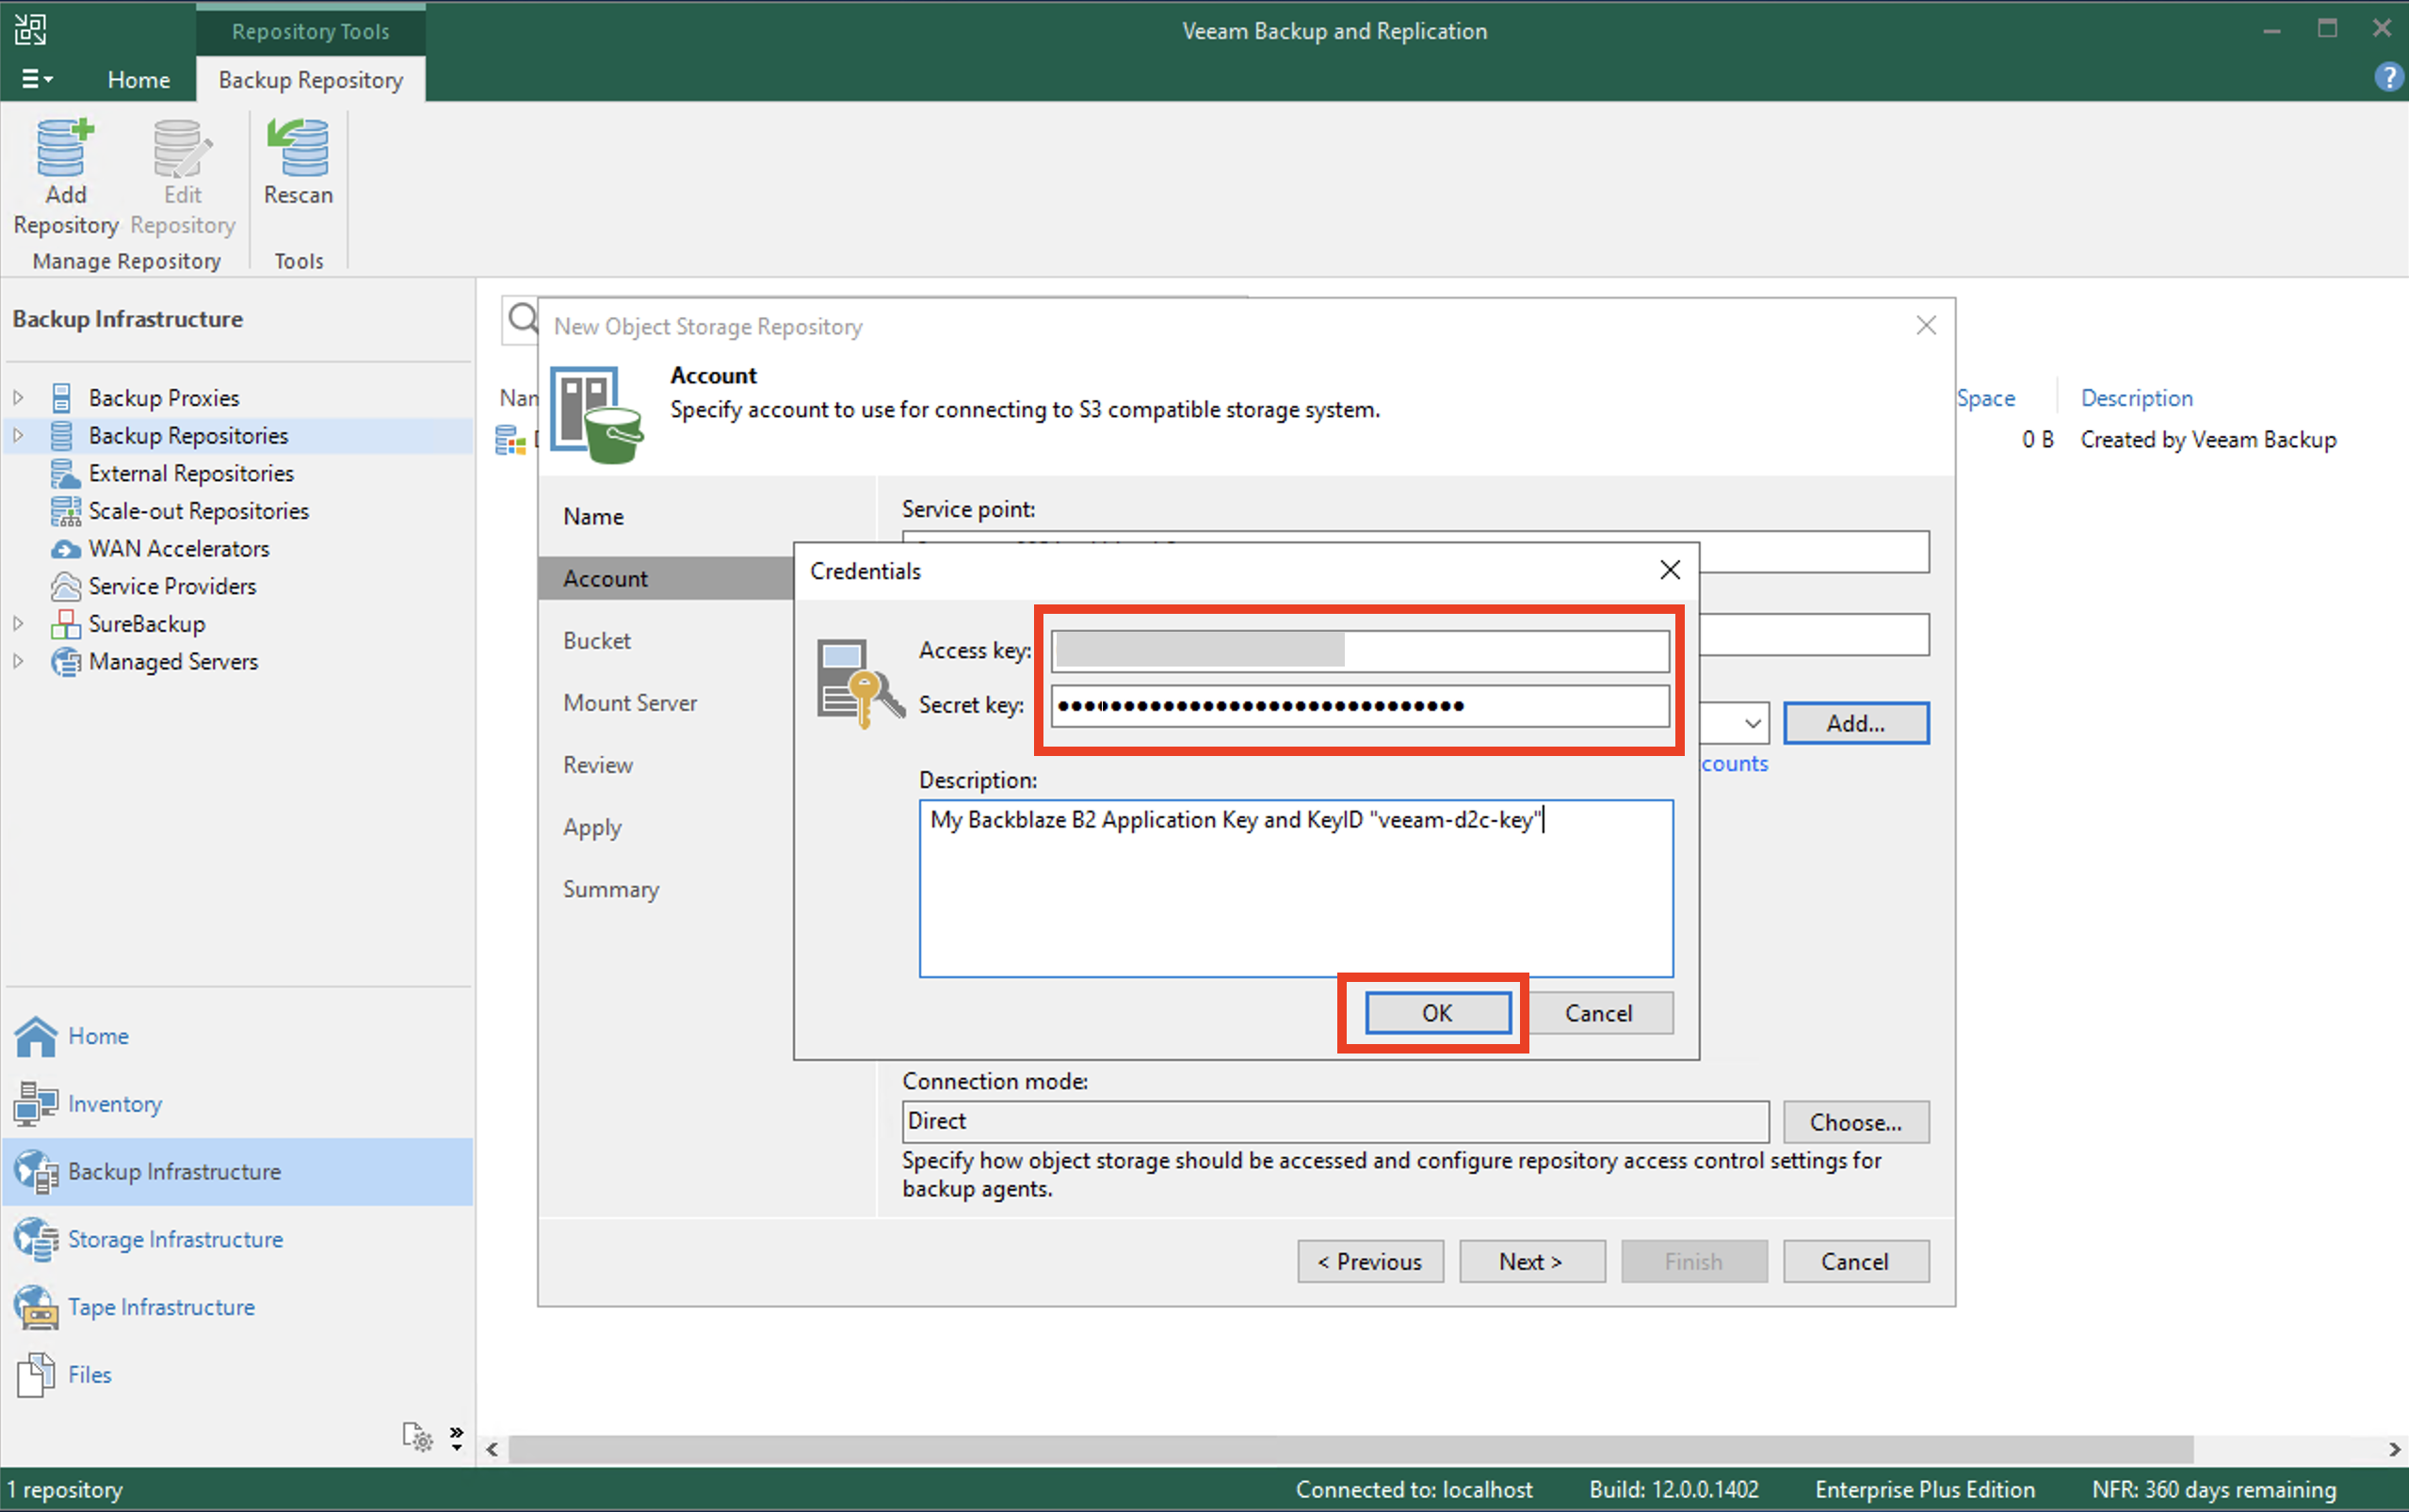This screenshot has height=1512, width=2409.
Task: Select Backup Repositories in the tree
Action: coord(188,436)
